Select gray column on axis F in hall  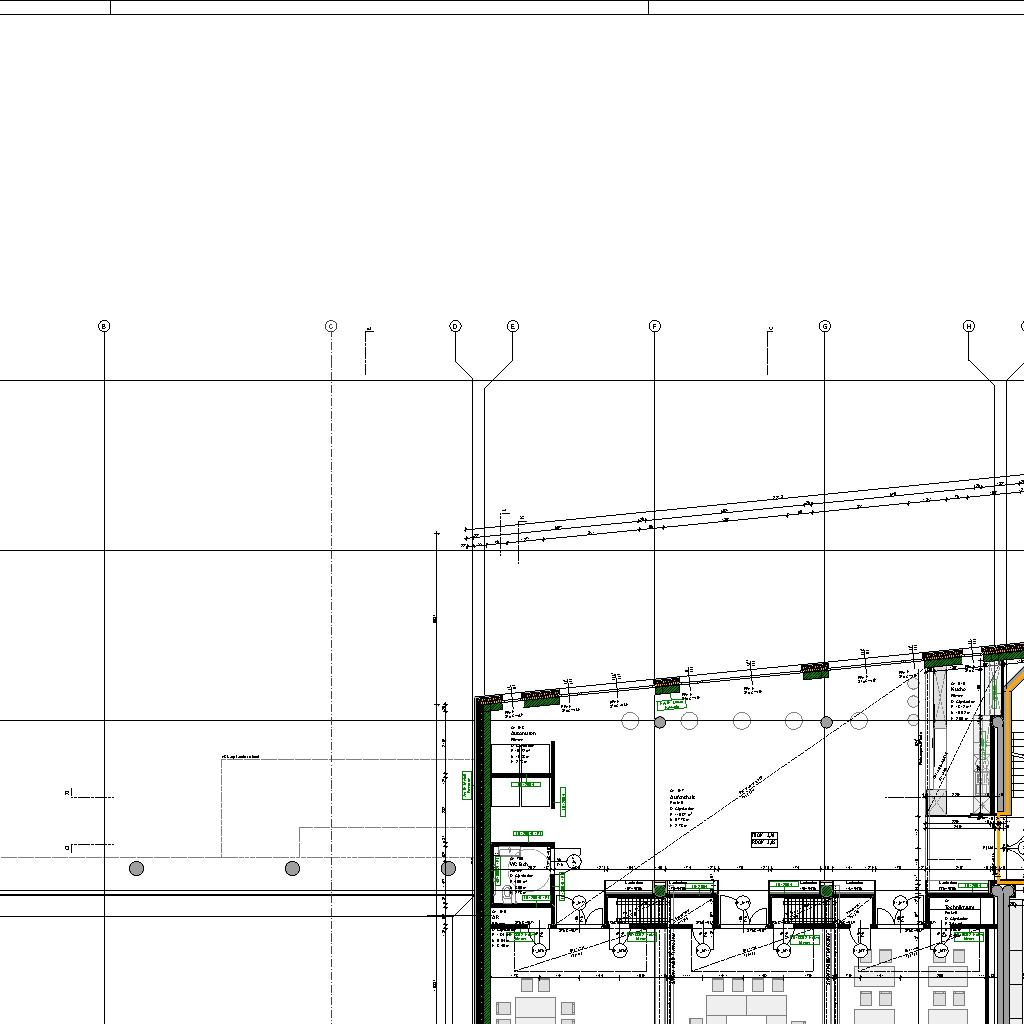[x=660, y=722]
